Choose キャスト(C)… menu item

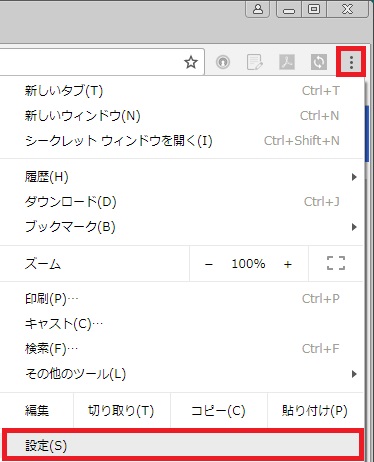[182, 324]
